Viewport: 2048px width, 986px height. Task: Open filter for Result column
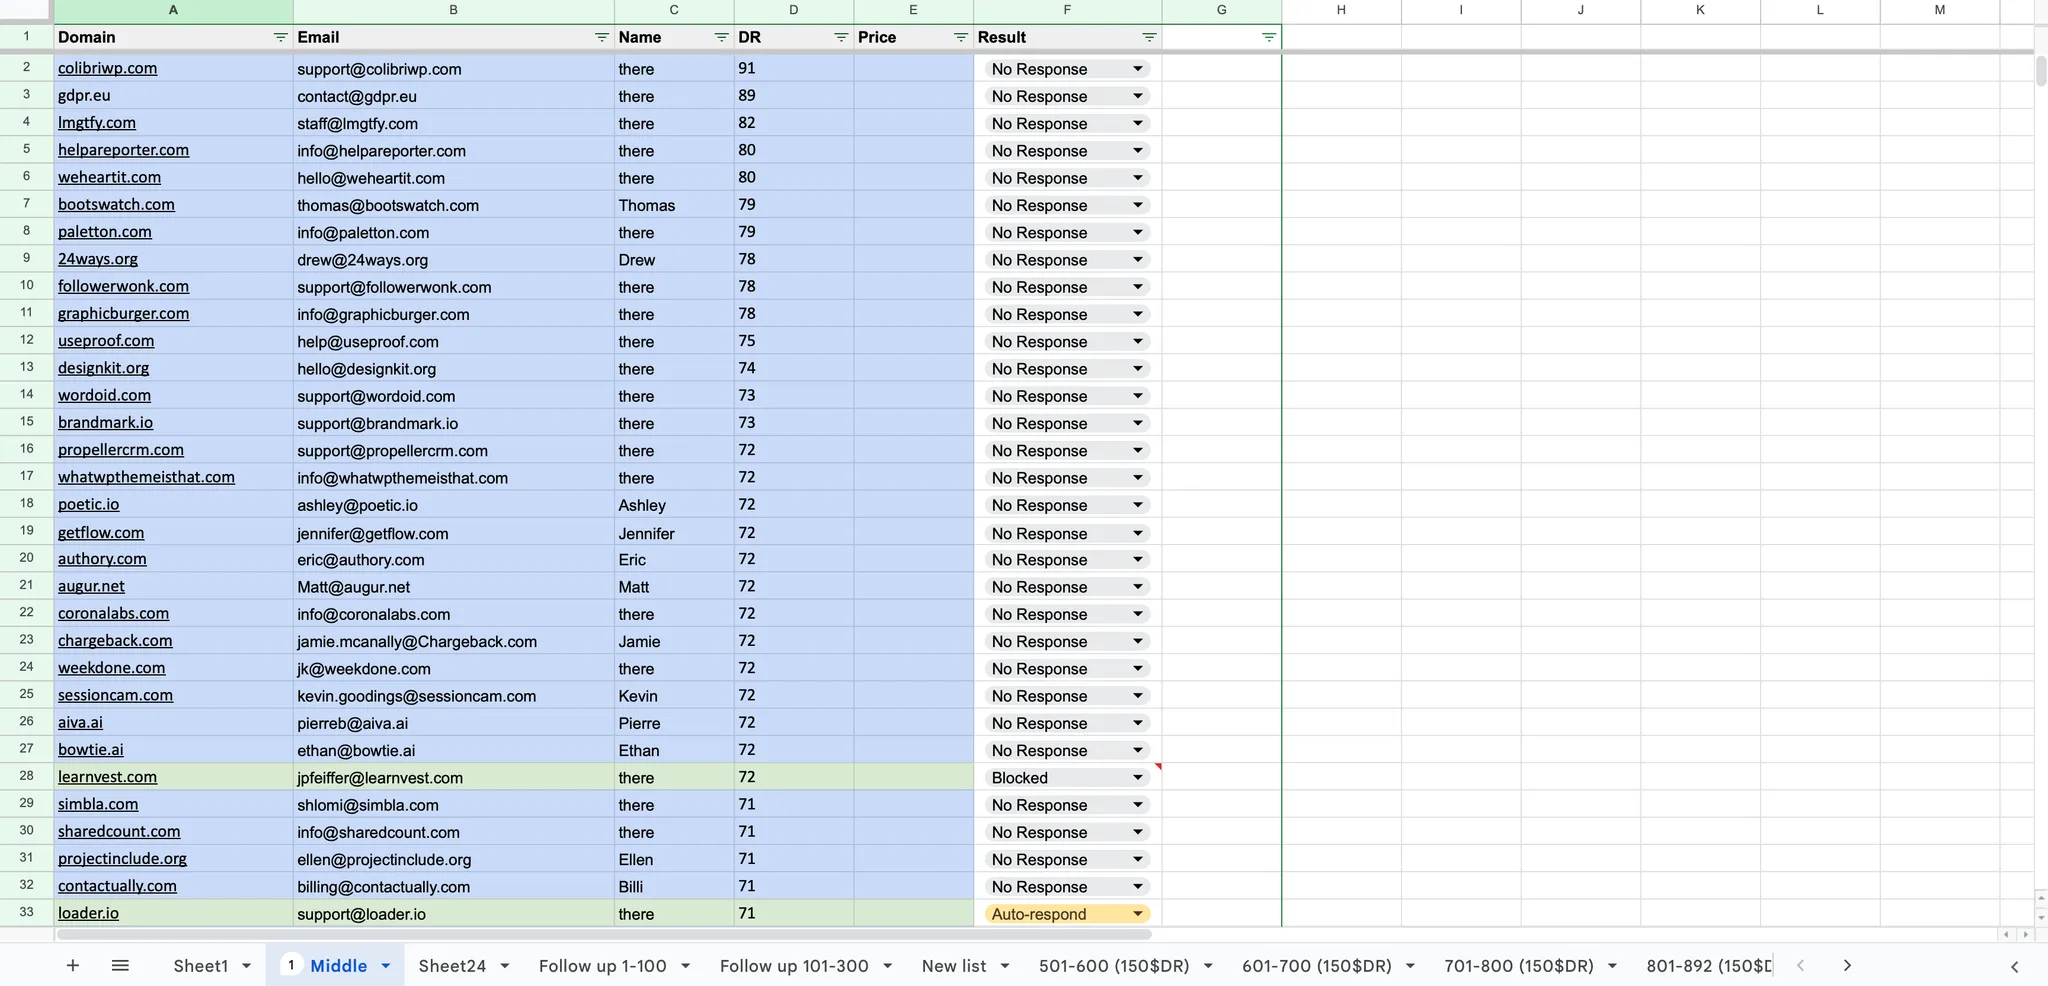point(1149,37)
